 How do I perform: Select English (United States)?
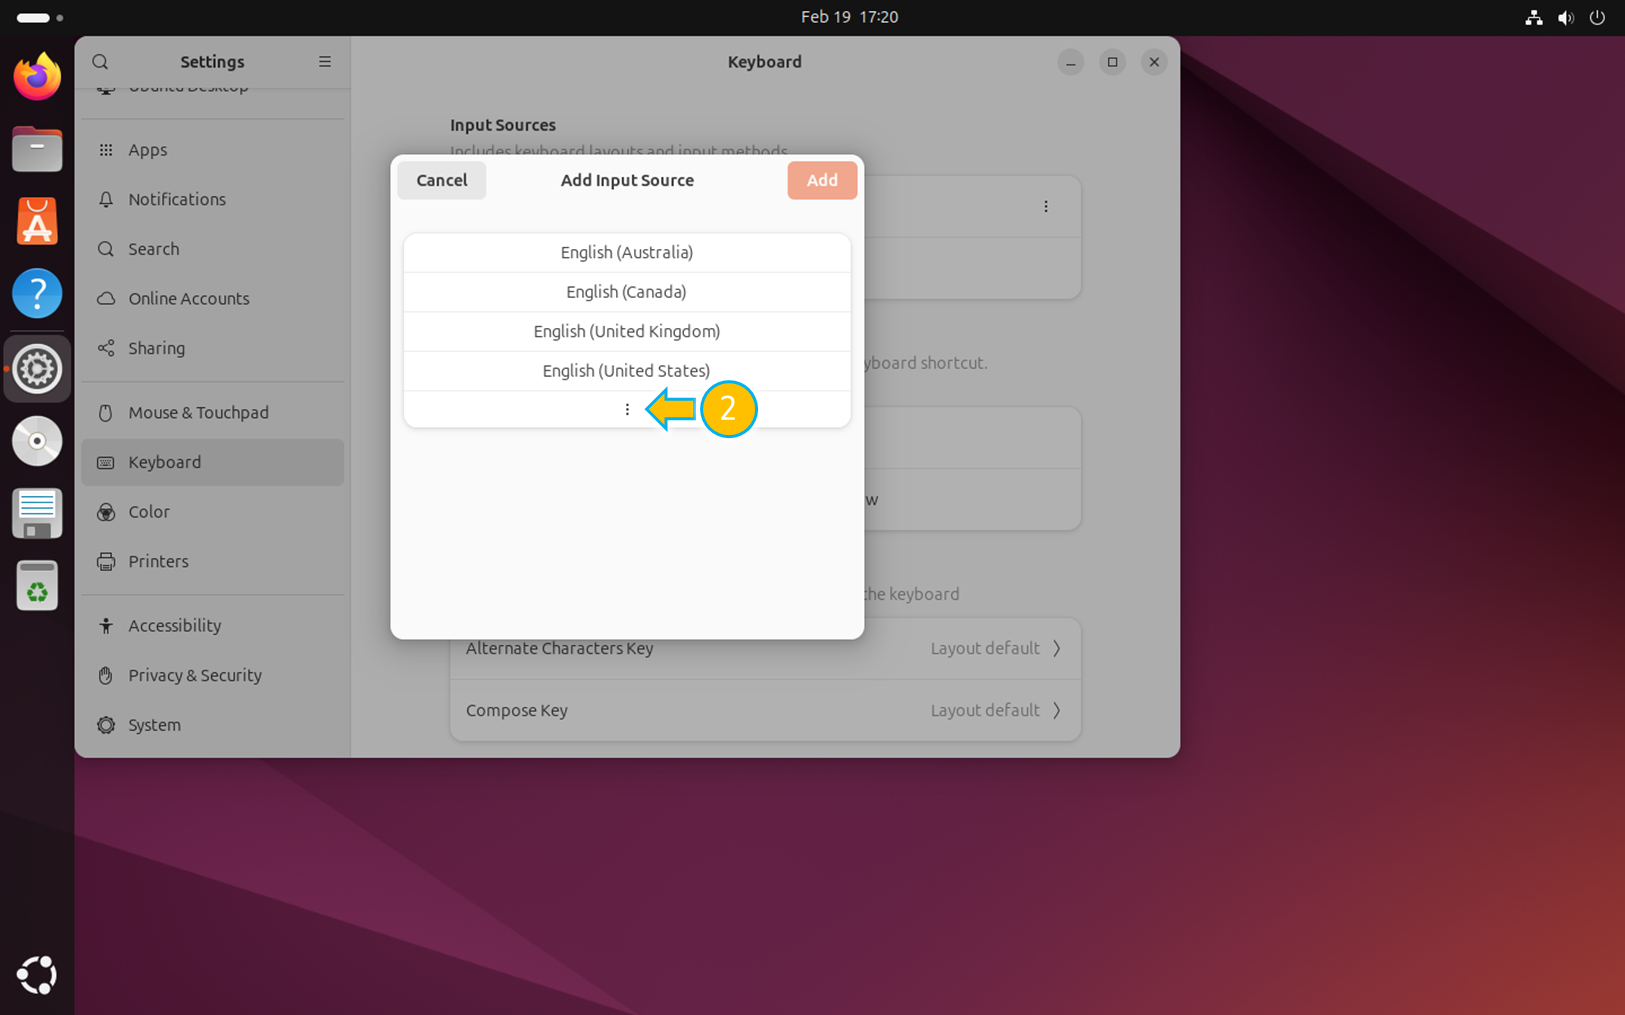[x=627, y=371]
